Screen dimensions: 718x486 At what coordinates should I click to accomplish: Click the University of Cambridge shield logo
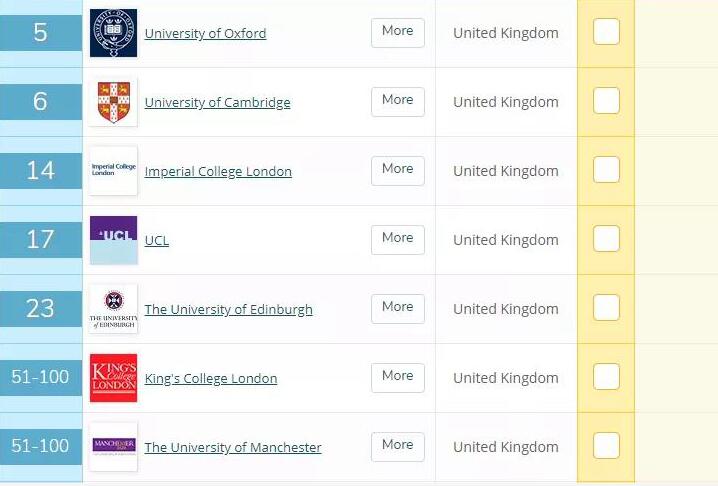[x=113, y=102]
